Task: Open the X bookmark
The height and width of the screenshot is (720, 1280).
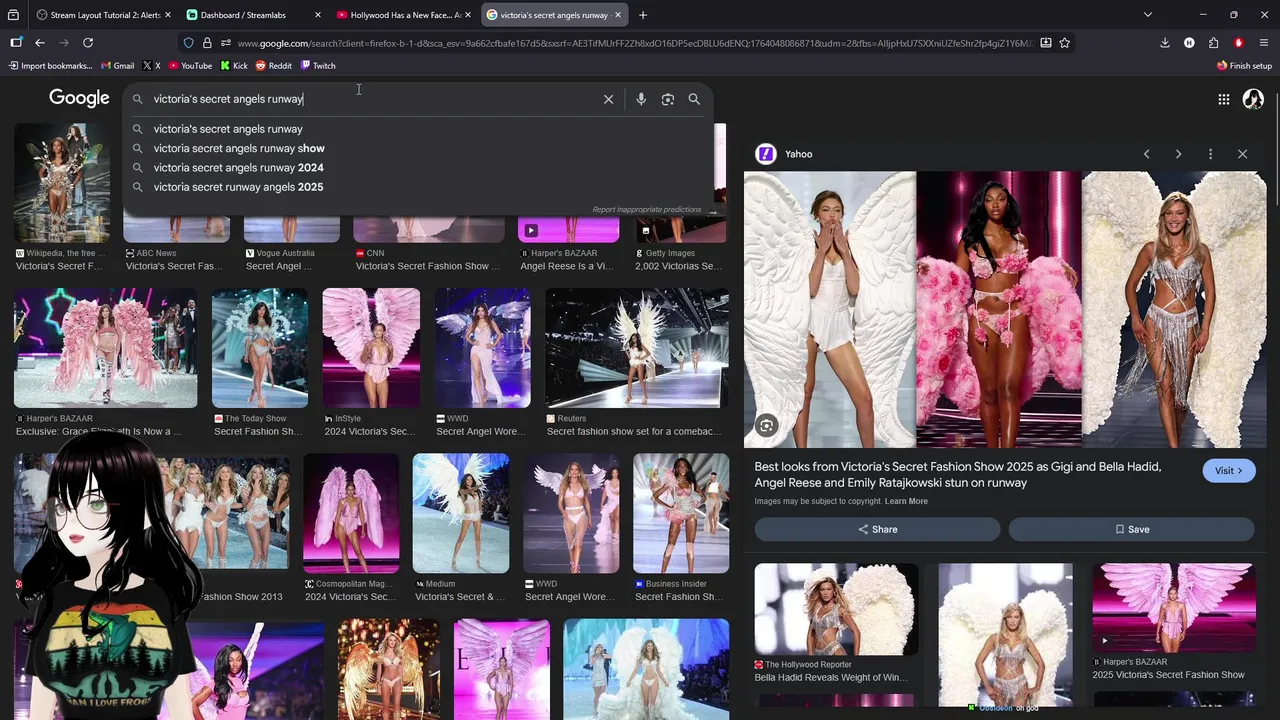Action: 151,66
